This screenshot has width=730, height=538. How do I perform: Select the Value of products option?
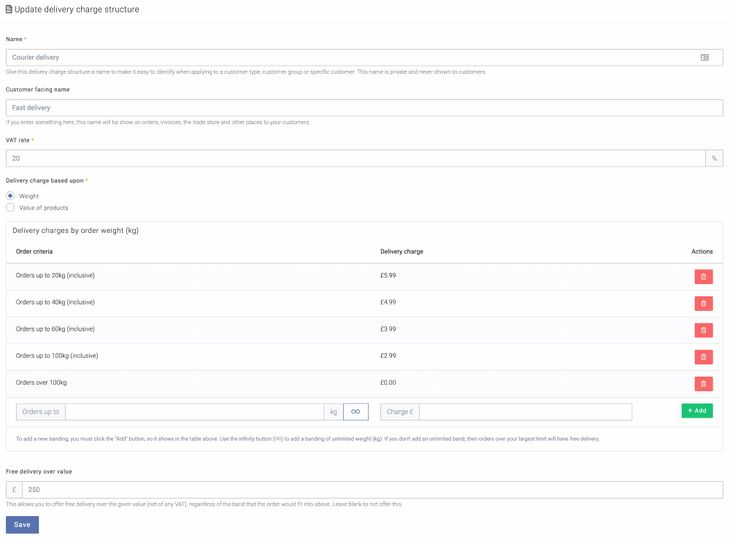pyautogui.click(x=11, y=208)
